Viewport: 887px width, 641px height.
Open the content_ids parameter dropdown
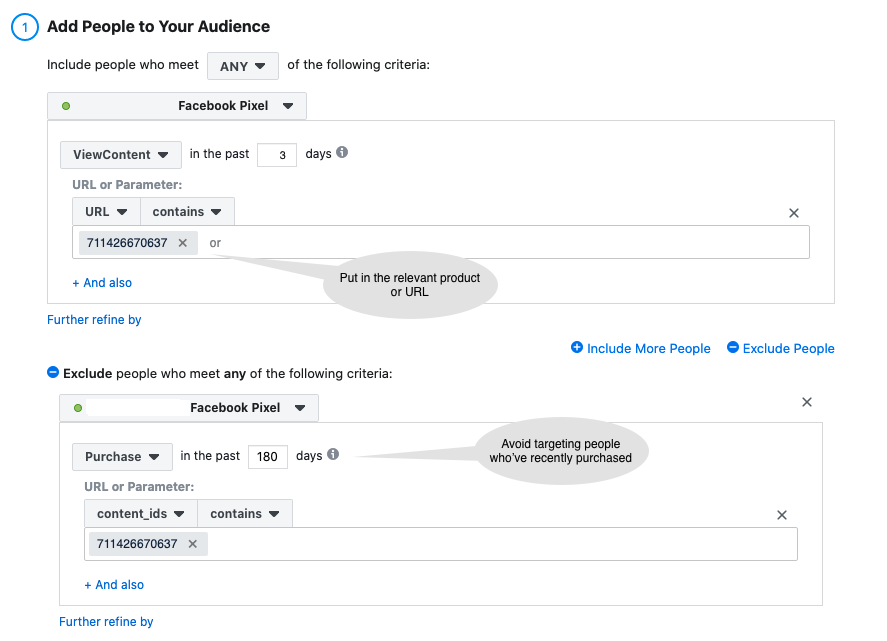point(140,514)
